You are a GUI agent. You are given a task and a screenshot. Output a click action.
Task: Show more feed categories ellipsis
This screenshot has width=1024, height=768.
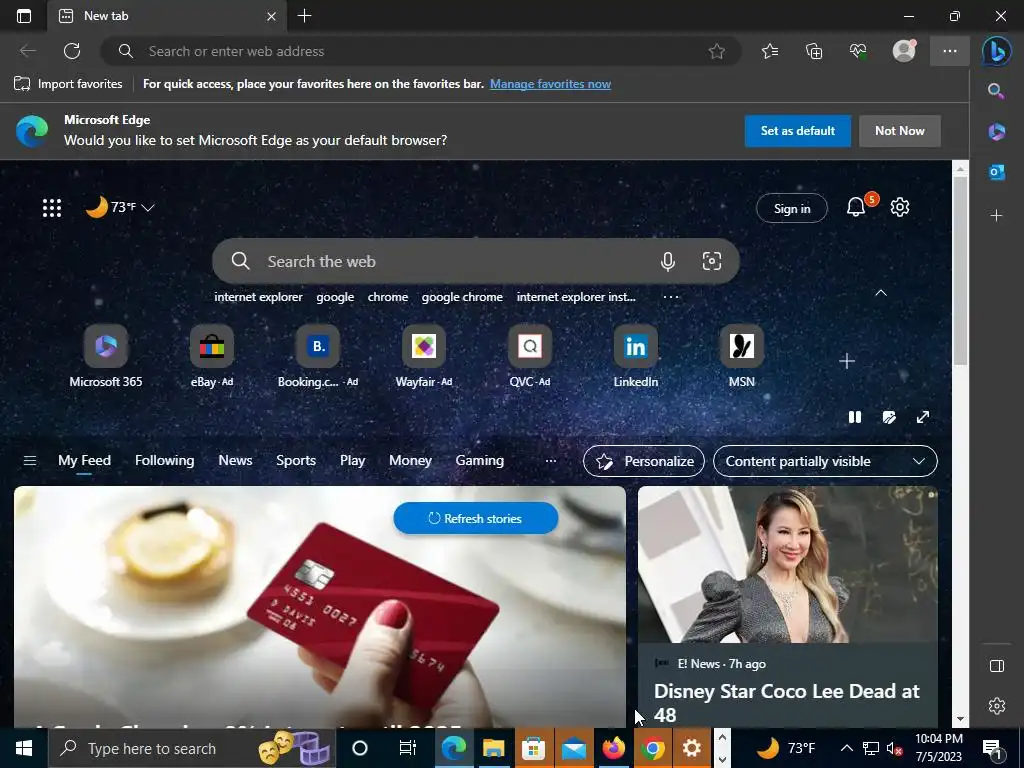[x=551, y=460]
